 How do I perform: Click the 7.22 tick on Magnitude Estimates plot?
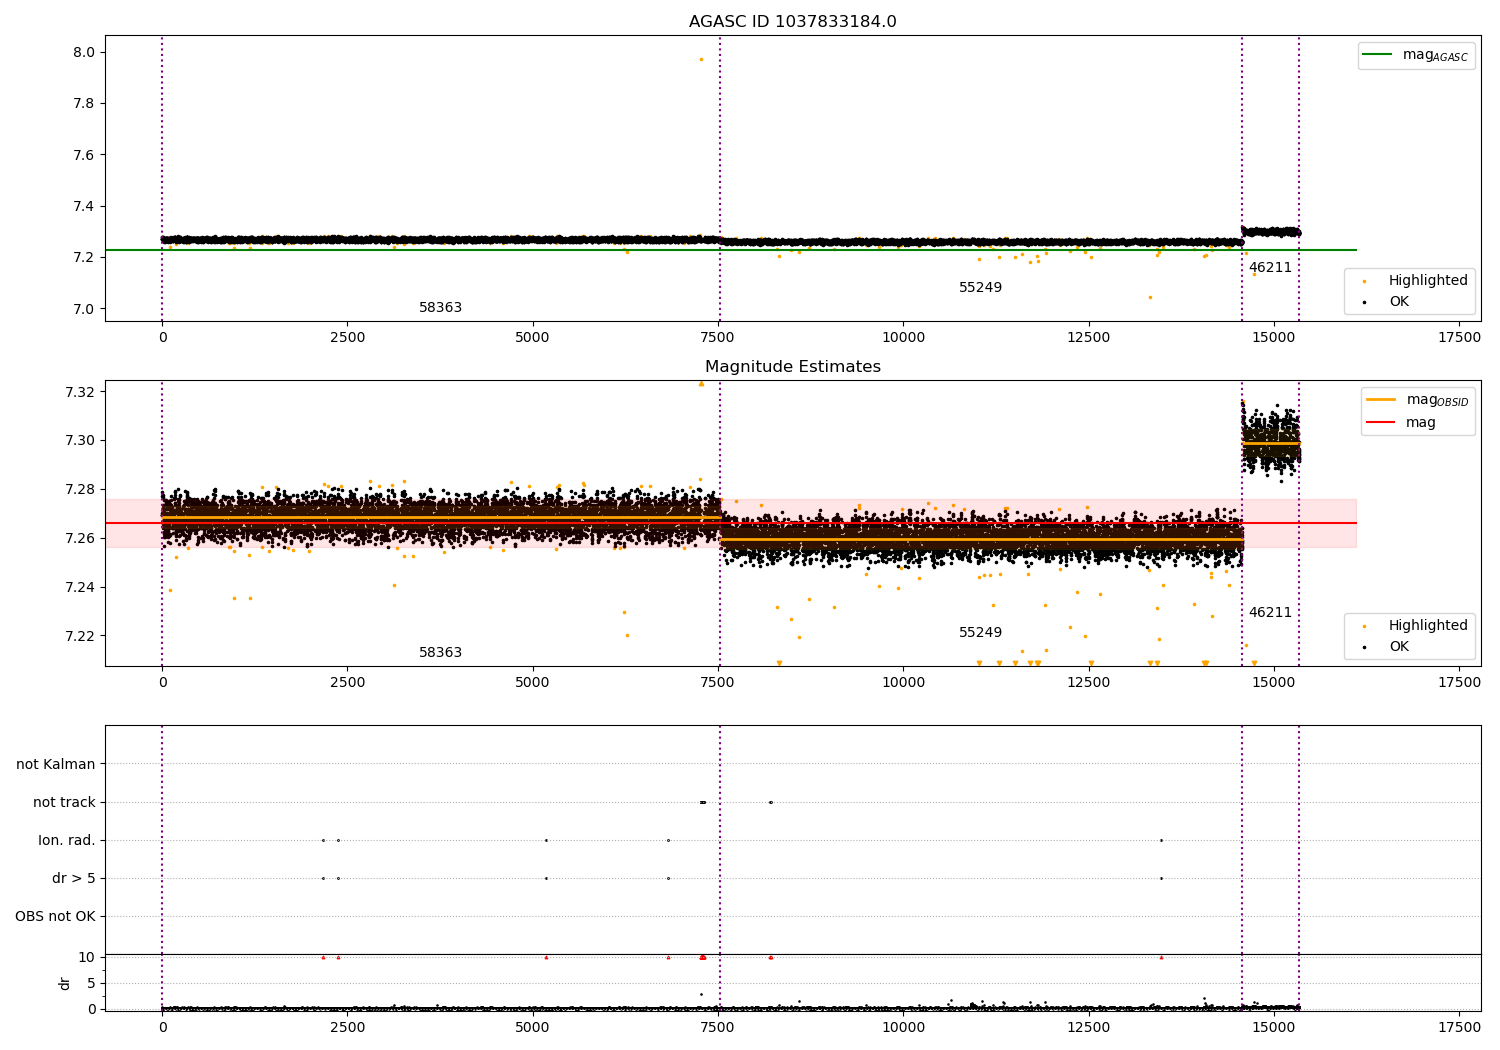click(x=79, y=636)
